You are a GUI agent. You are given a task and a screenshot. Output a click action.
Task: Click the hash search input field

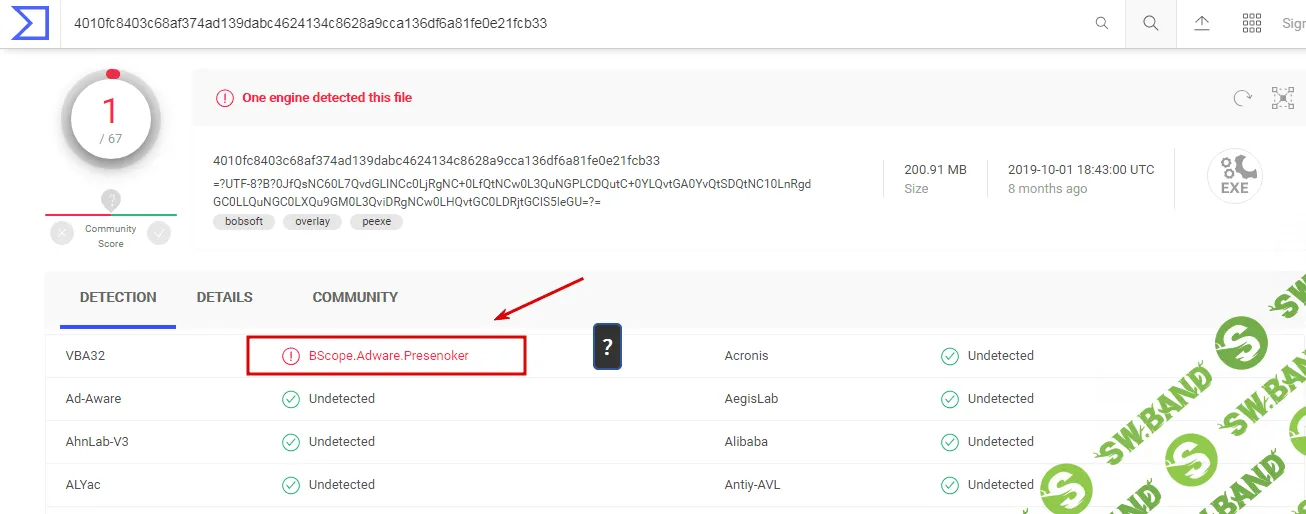pos(570,23)
